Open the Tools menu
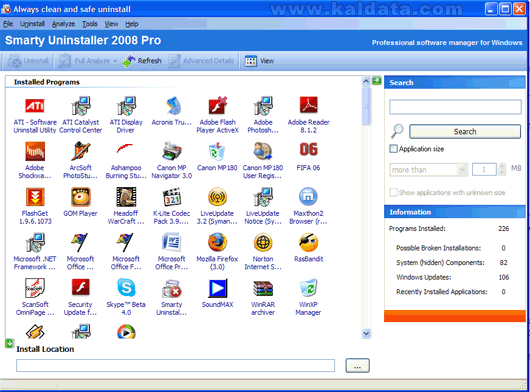This screenshot has width=530, height=392. [x=90, y=24]
